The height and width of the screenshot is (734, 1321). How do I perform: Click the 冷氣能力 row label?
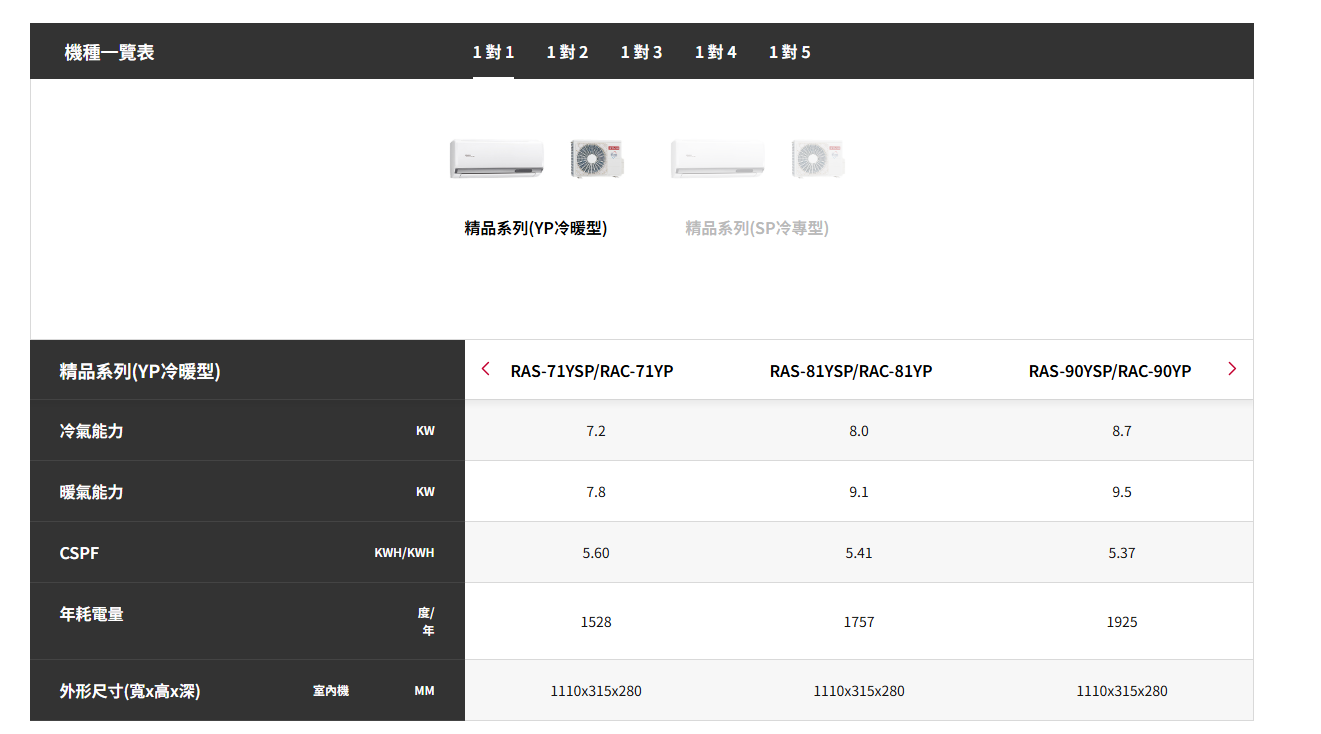(x=92, y=431)
